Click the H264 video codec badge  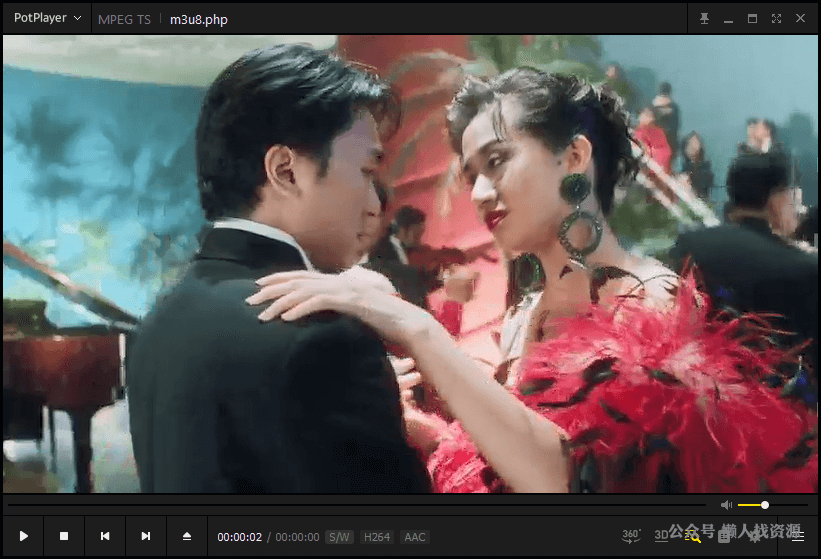377,537
